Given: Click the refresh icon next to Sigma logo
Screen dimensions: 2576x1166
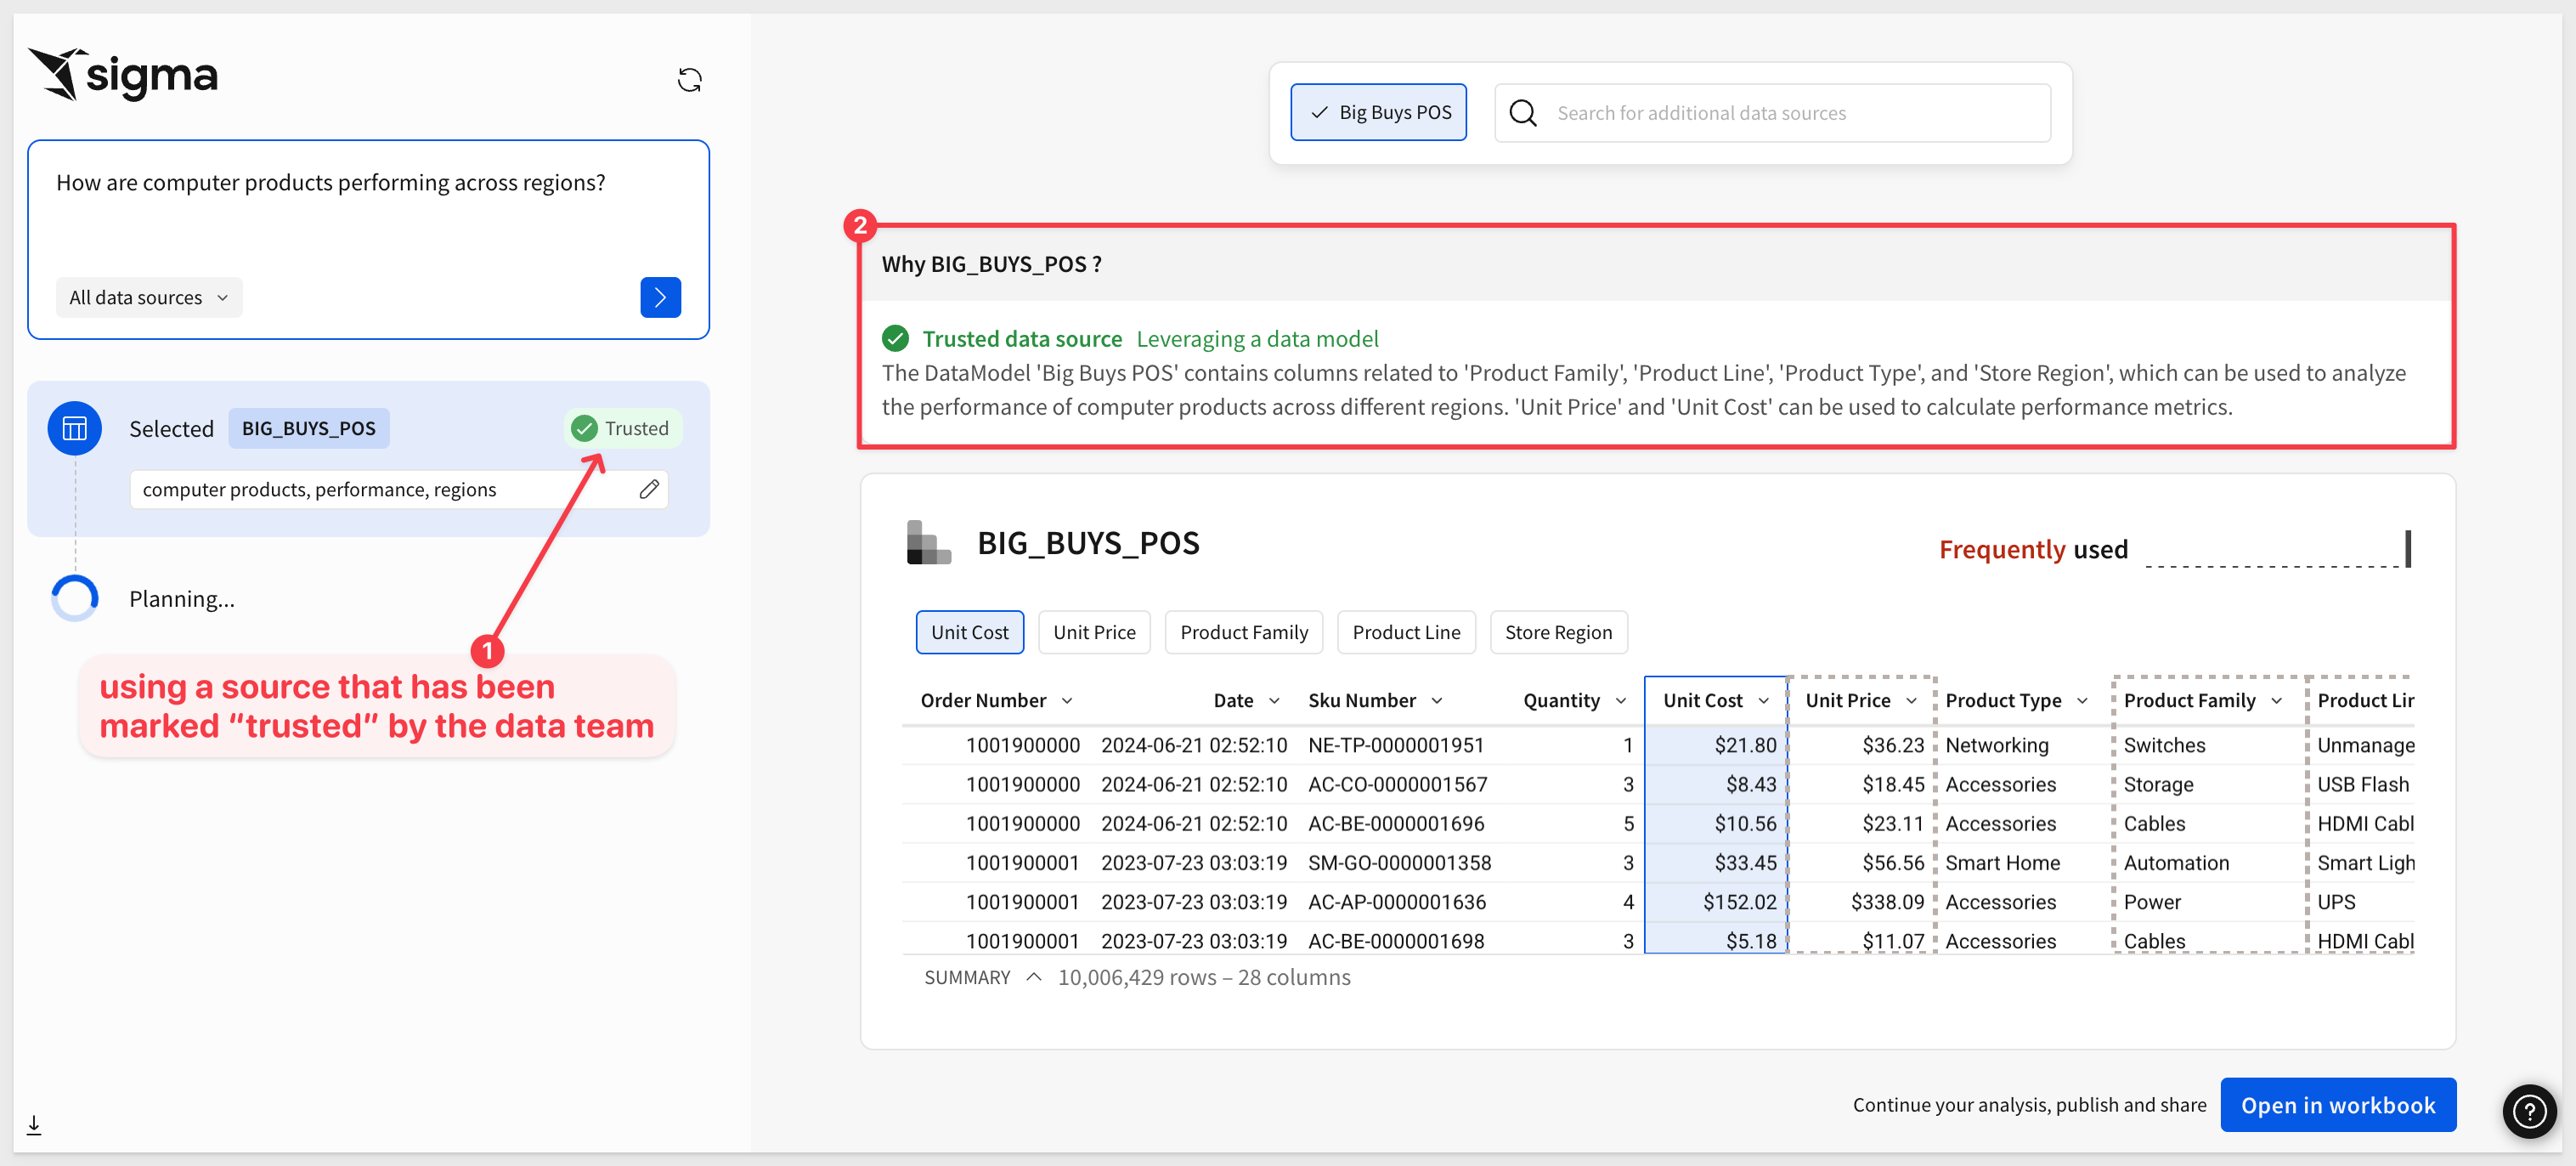Looking at the screenshot, I should tap(689, 80).
